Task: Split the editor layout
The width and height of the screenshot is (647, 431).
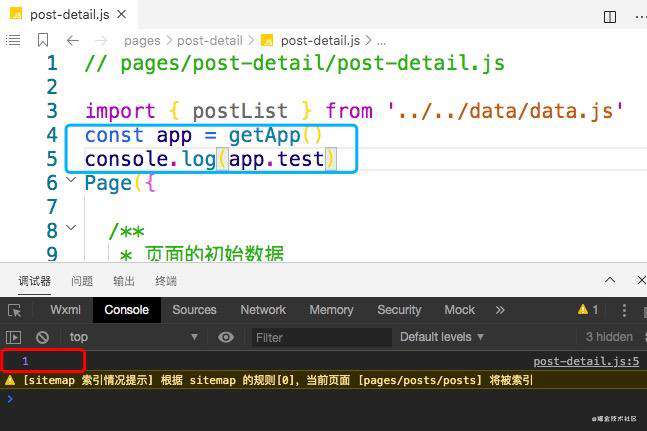Action: coord(609,17)
